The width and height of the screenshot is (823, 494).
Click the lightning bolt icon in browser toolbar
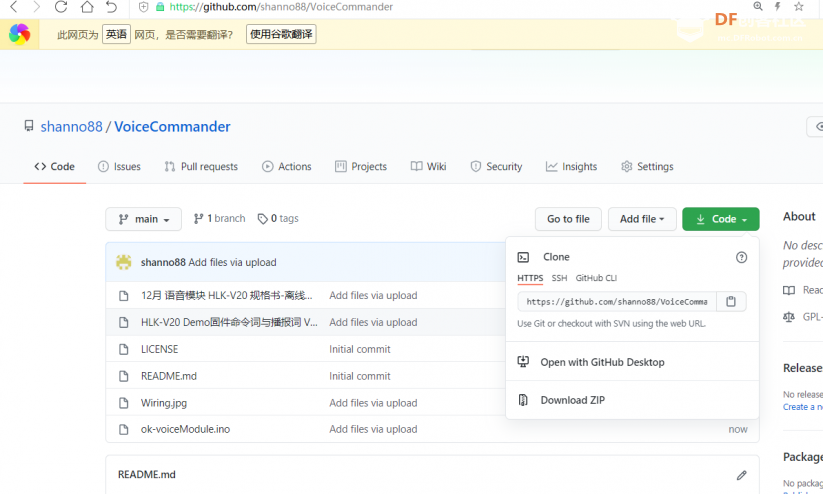(x=778, y=6)
